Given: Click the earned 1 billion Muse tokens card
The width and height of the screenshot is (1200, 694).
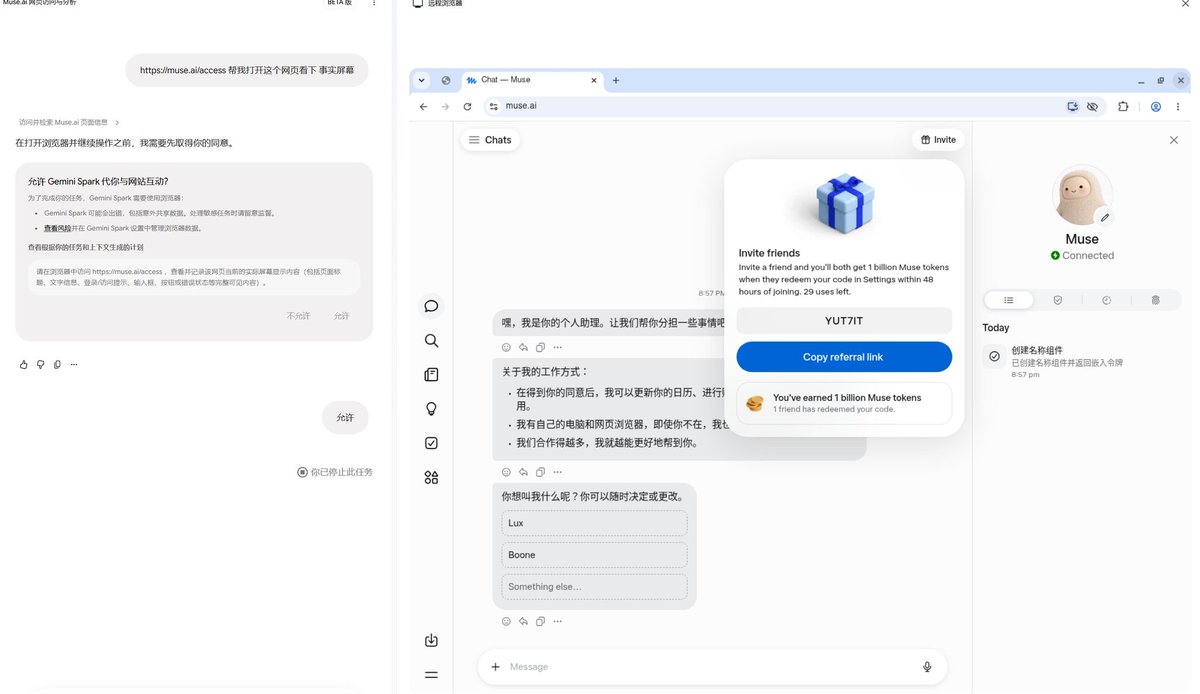Looking at the screenshot, I should click(x=843, y=403).
